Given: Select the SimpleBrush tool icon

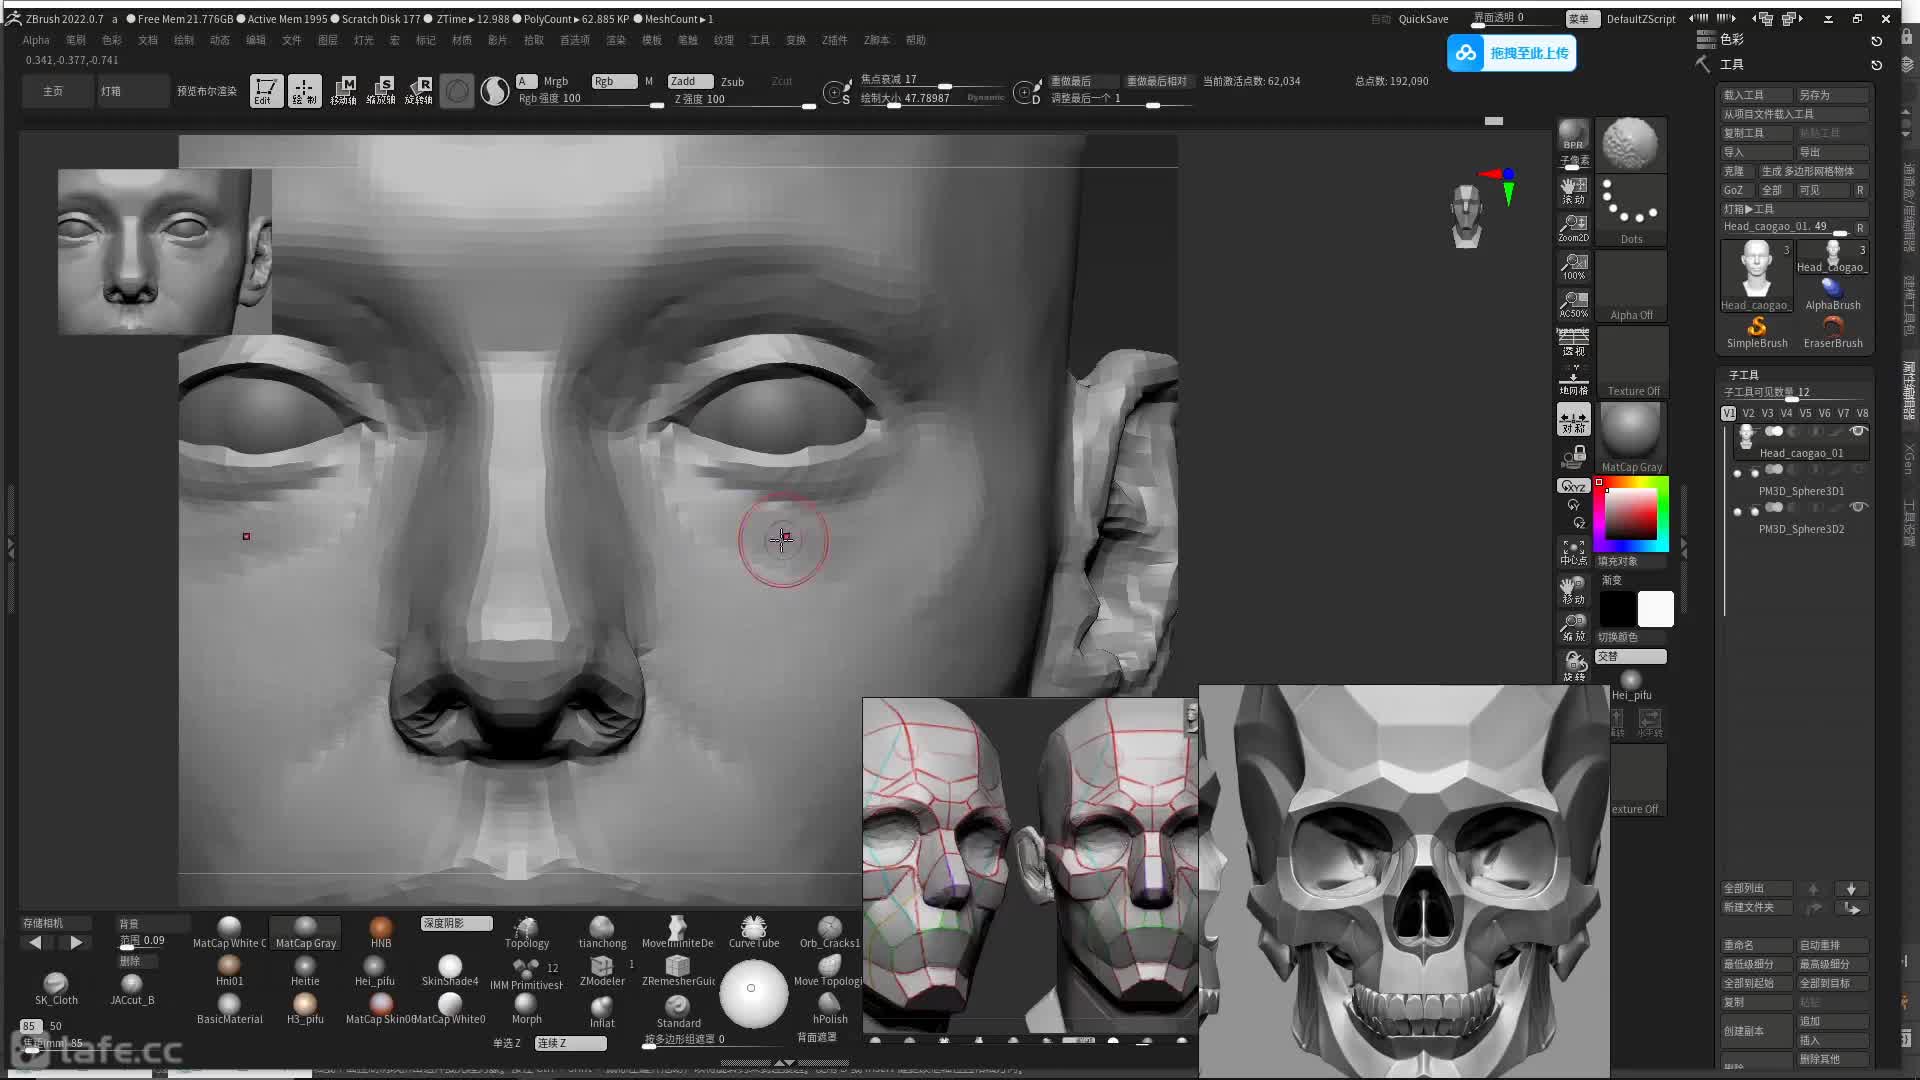Looking at the screenshot, I should point(1757,333).
